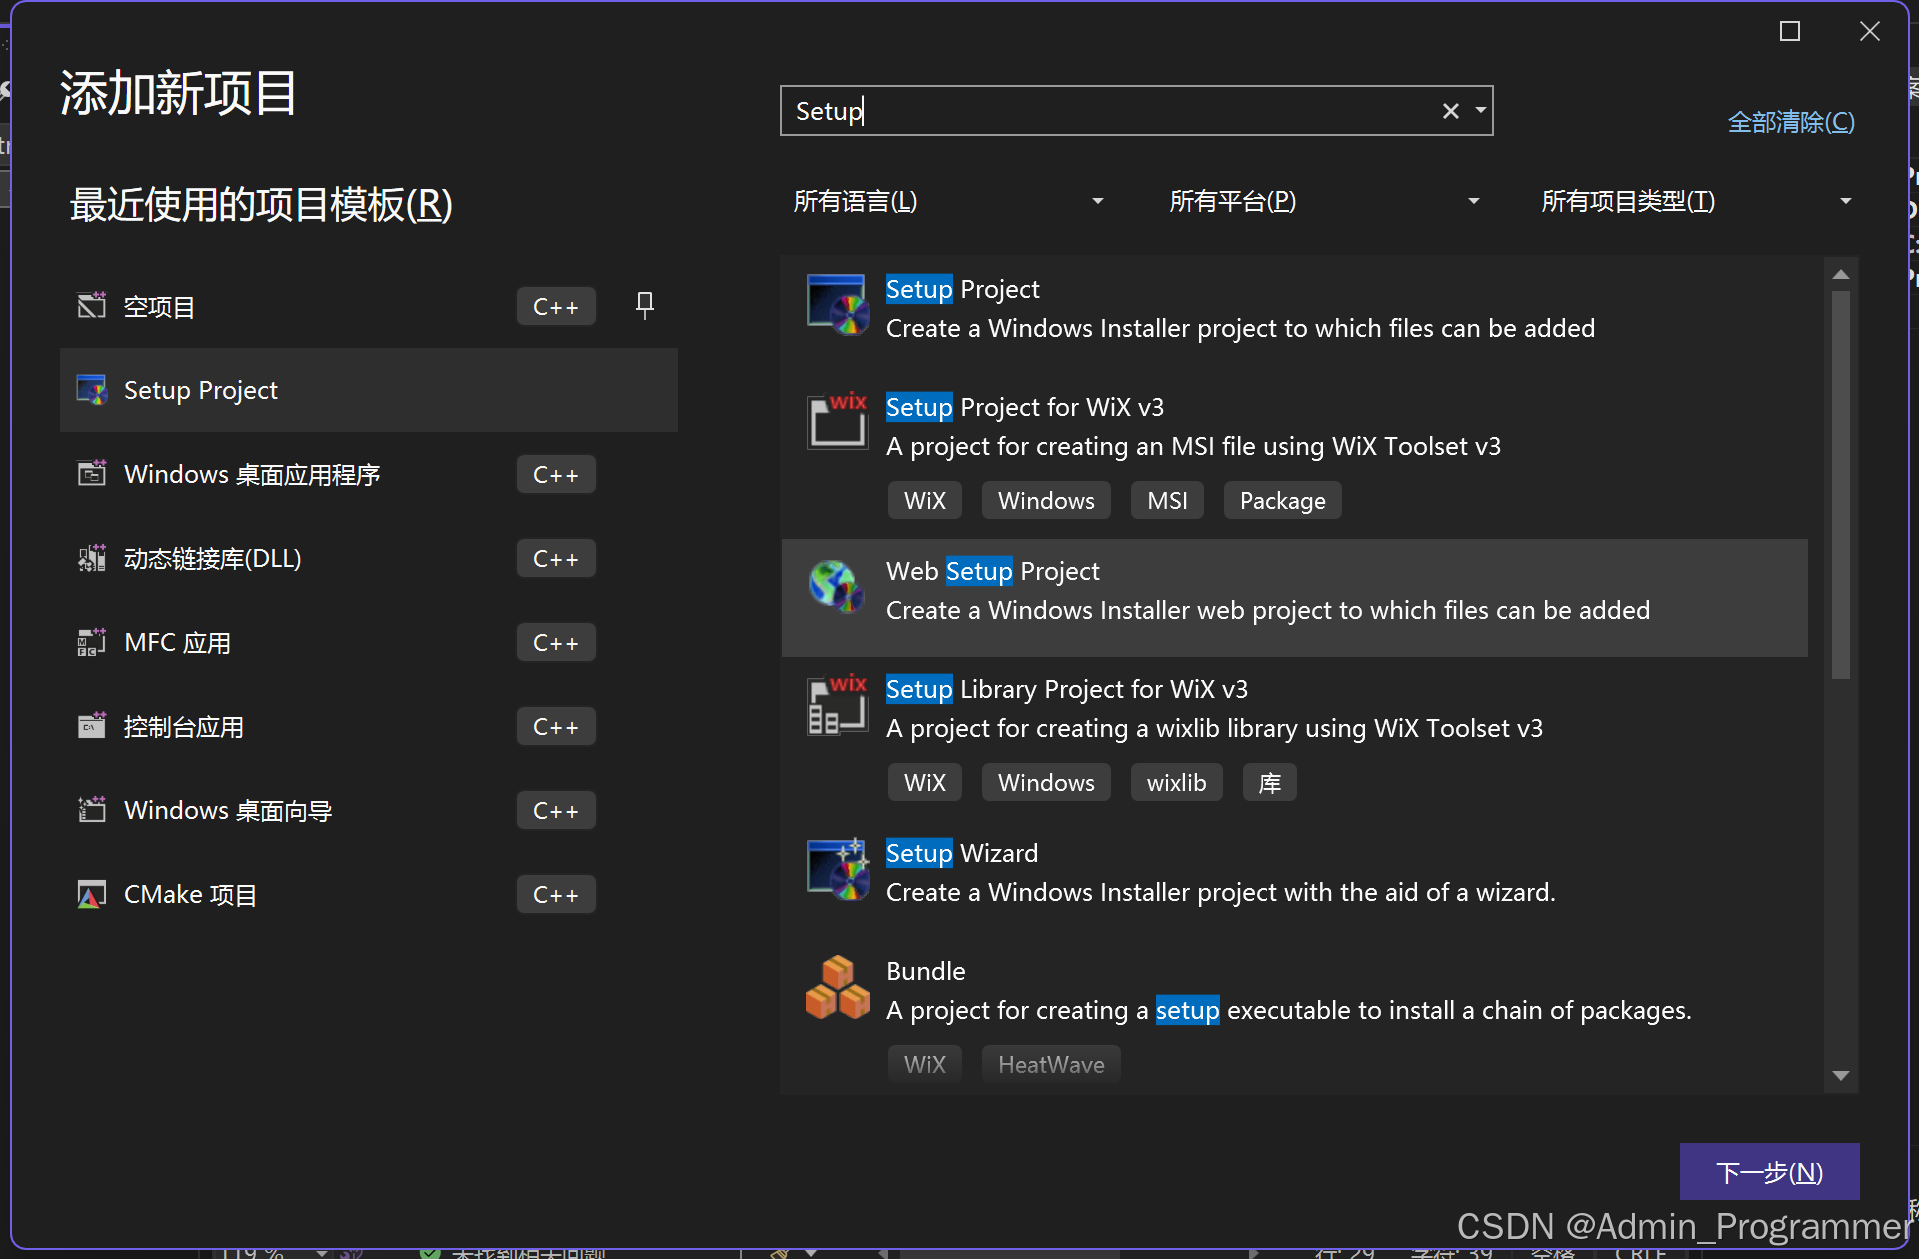The height and width of the screenshot is (1259, 1919).
Task: Click the MFC 应用 template icon
Action: [92, 642]
